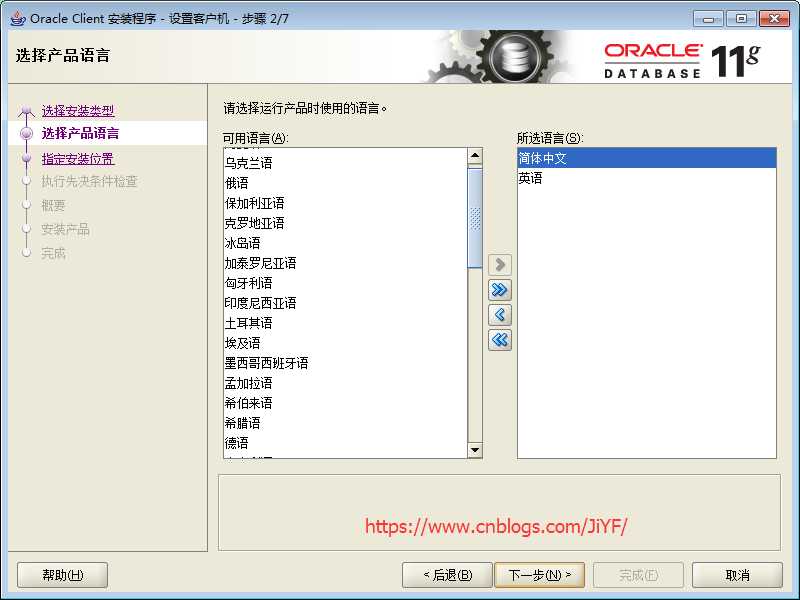Select 匈牙利语 in the available list

(345, 283)
